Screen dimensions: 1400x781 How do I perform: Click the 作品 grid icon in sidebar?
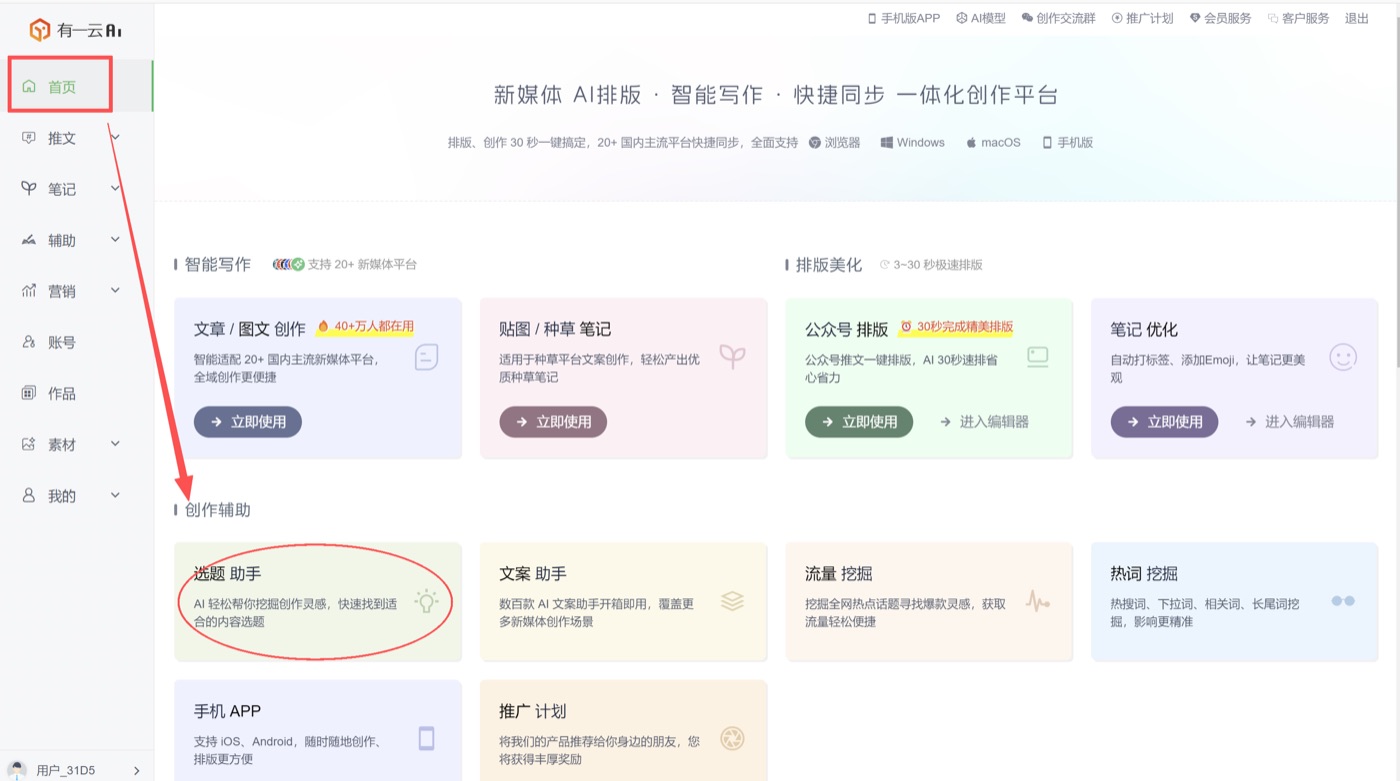tap(29, 393)
